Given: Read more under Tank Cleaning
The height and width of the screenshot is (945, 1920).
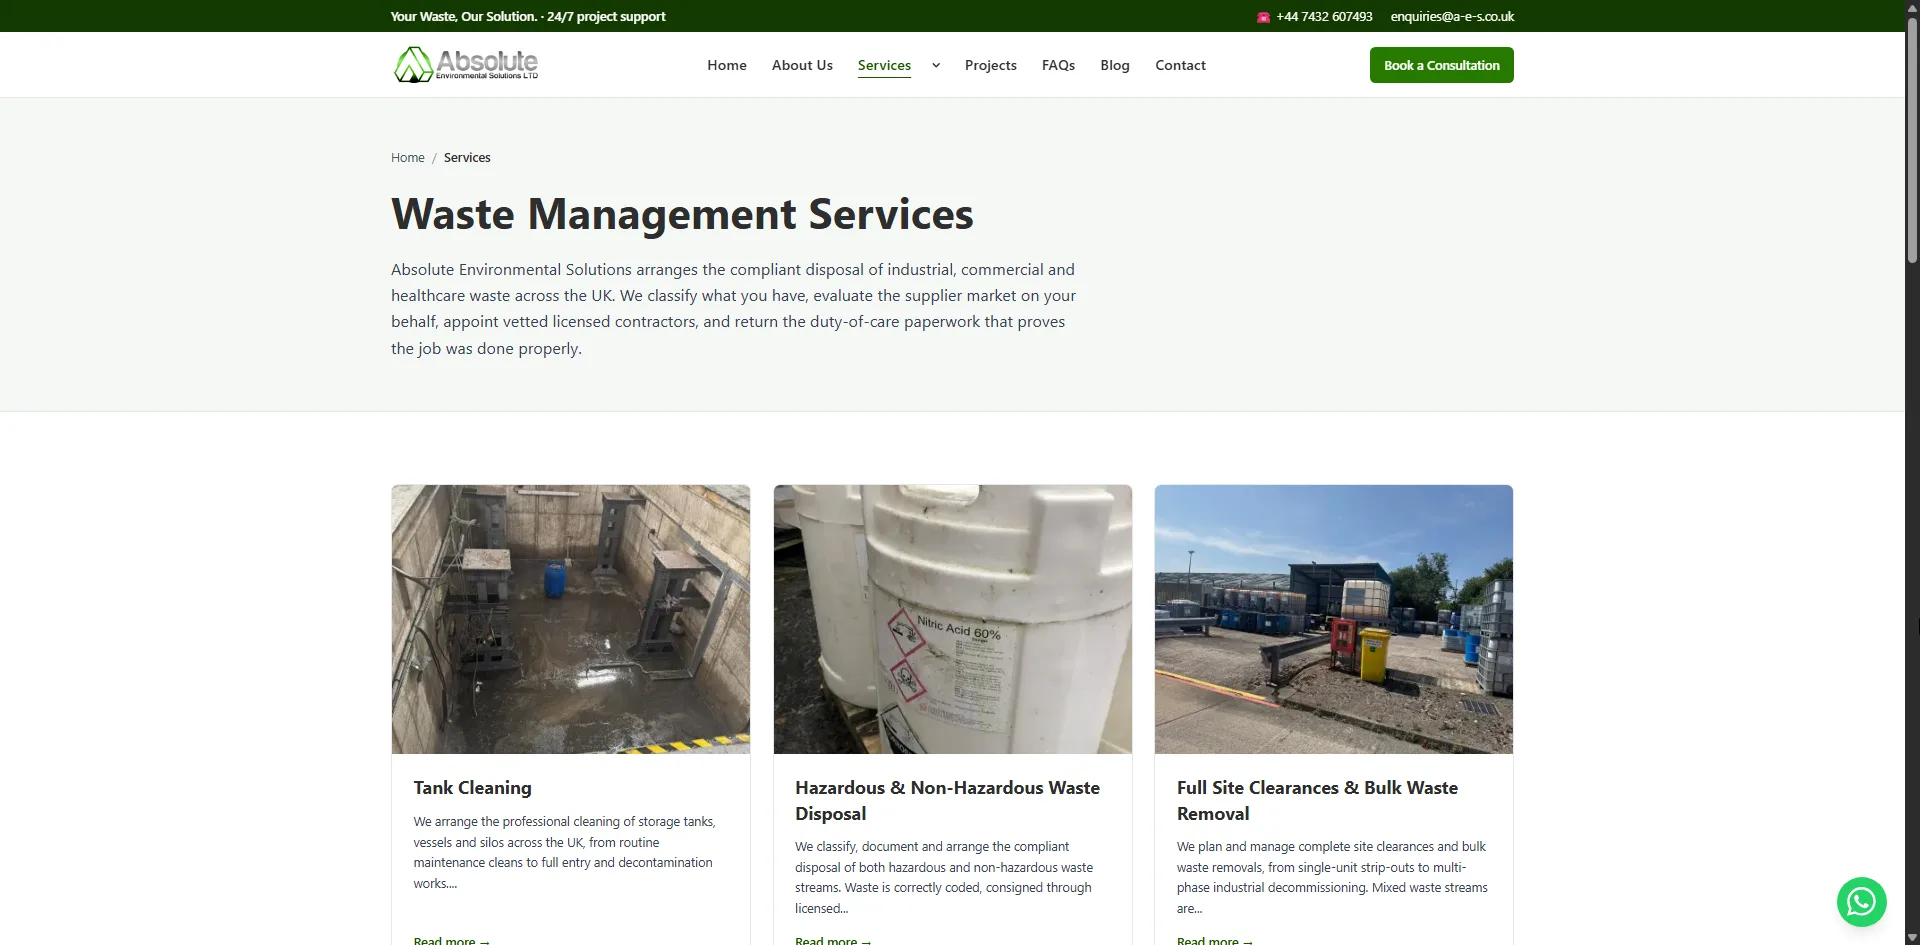Looking at the screenshot, I should (x=451, y=940).
